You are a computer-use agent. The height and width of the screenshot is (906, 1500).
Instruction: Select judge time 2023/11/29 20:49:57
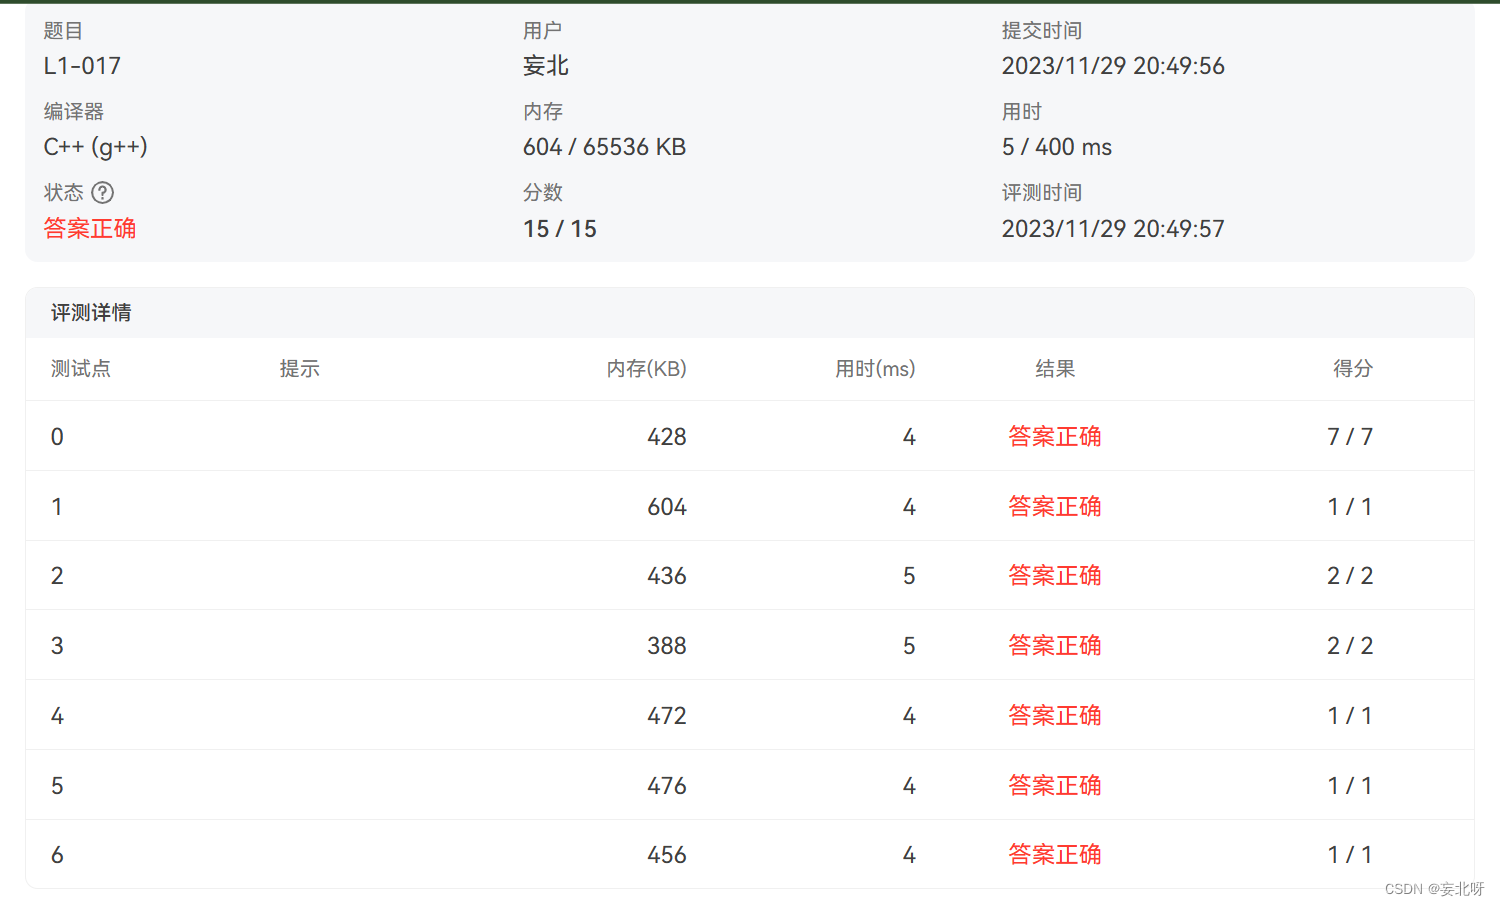pyautogui.click(x=1113, y=229)
